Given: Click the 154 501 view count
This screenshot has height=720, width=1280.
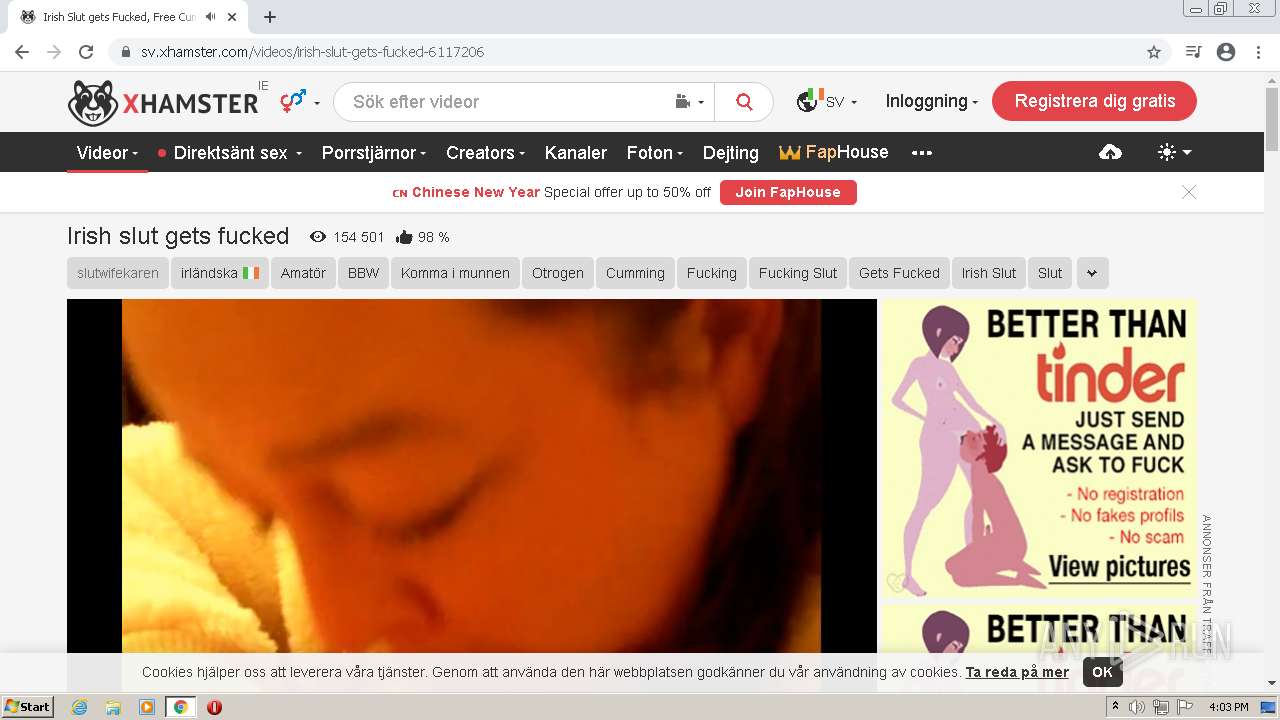Looking at the screenshot, I should (x=347, y=237).
